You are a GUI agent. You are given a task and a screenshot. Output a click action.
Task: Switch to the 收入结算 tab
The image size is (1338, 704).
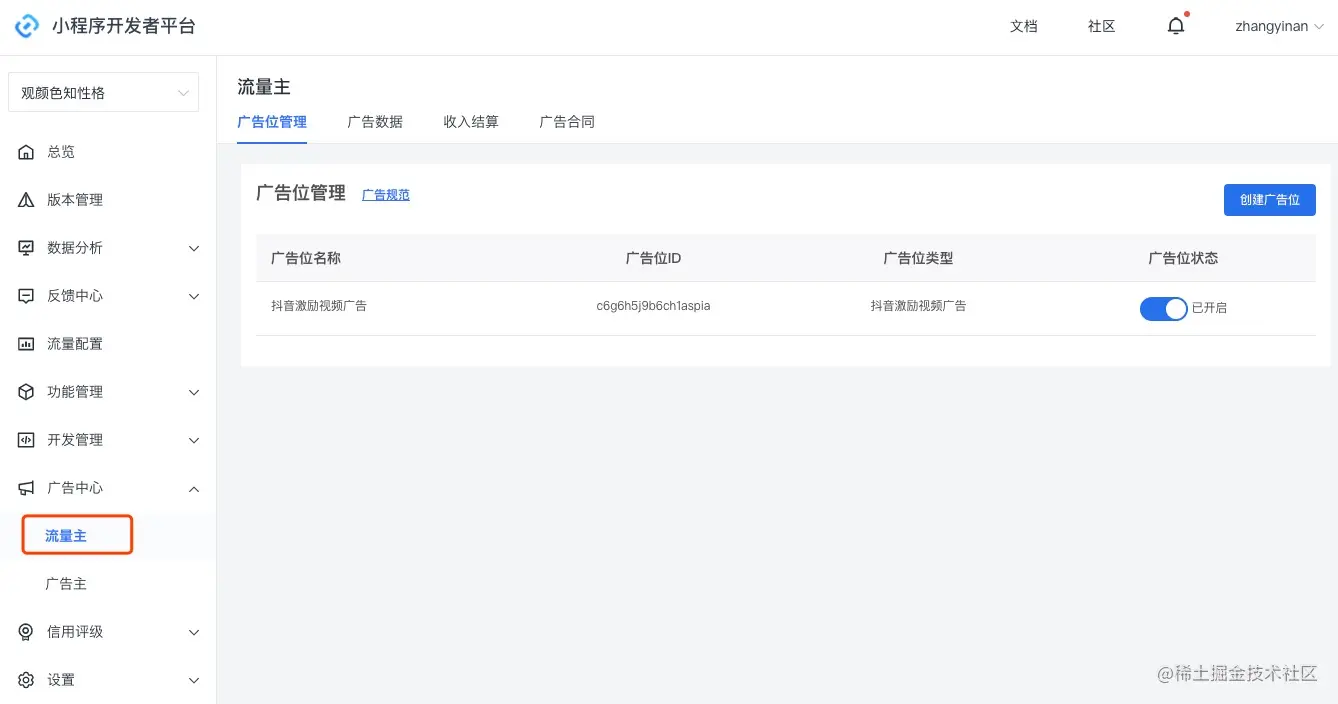coord(471,122)
